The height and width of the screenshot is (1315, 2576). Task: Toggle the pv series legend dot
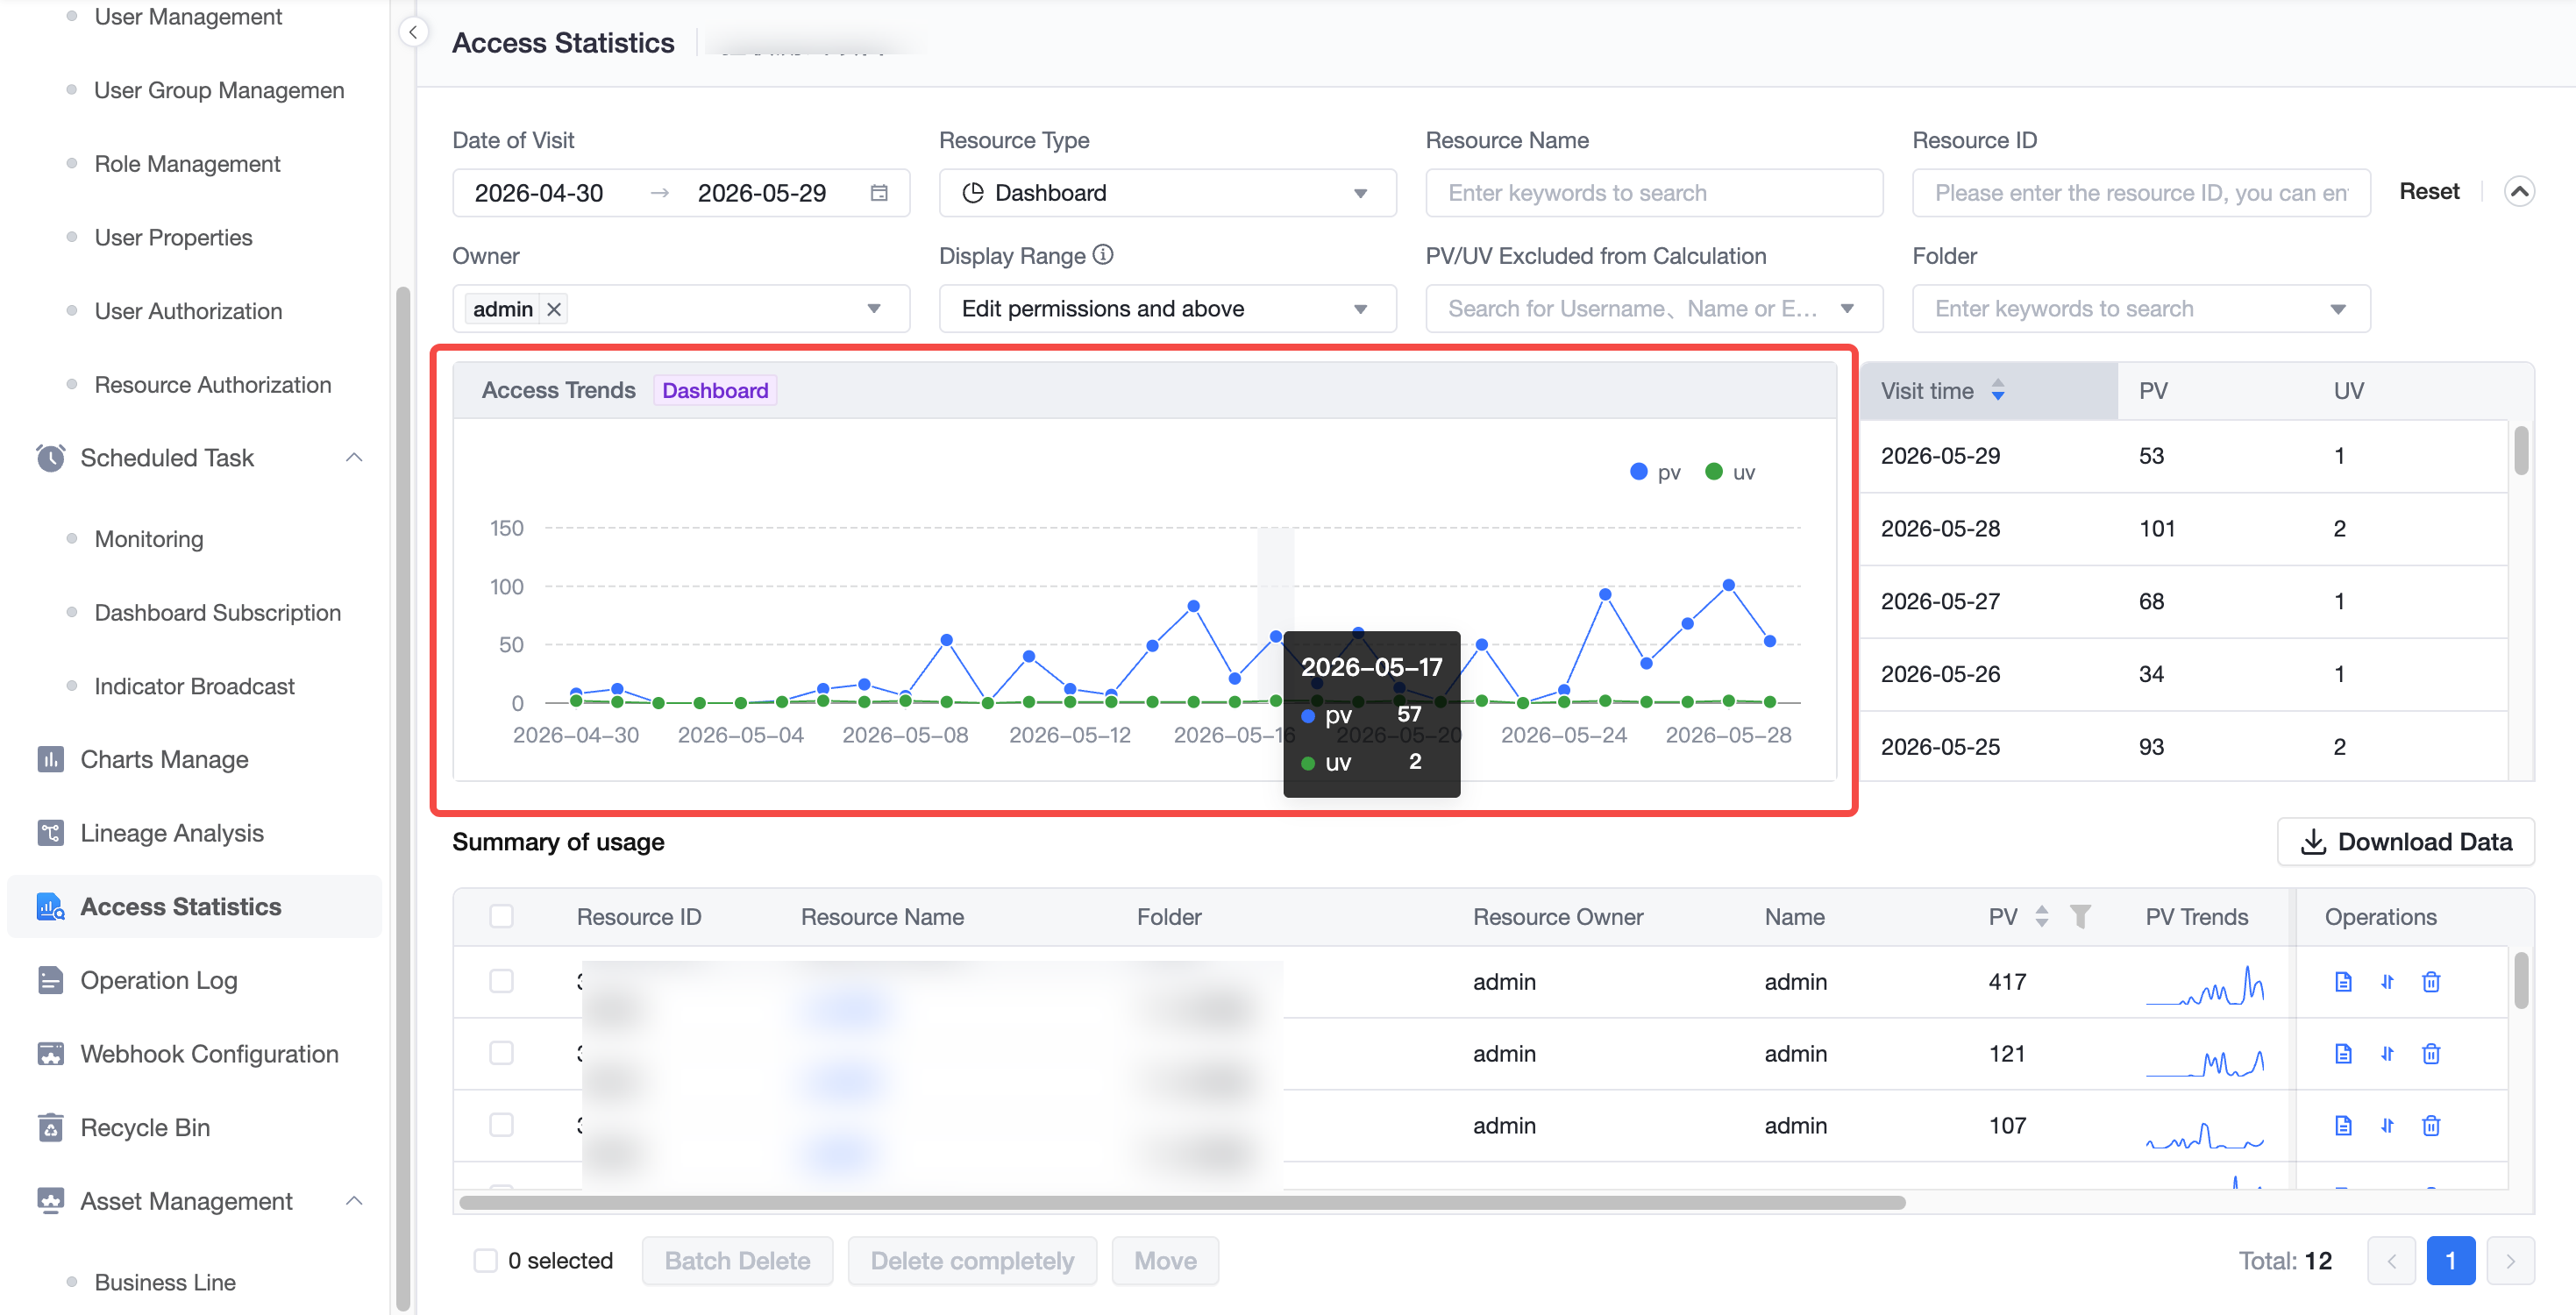[1639, 472]
